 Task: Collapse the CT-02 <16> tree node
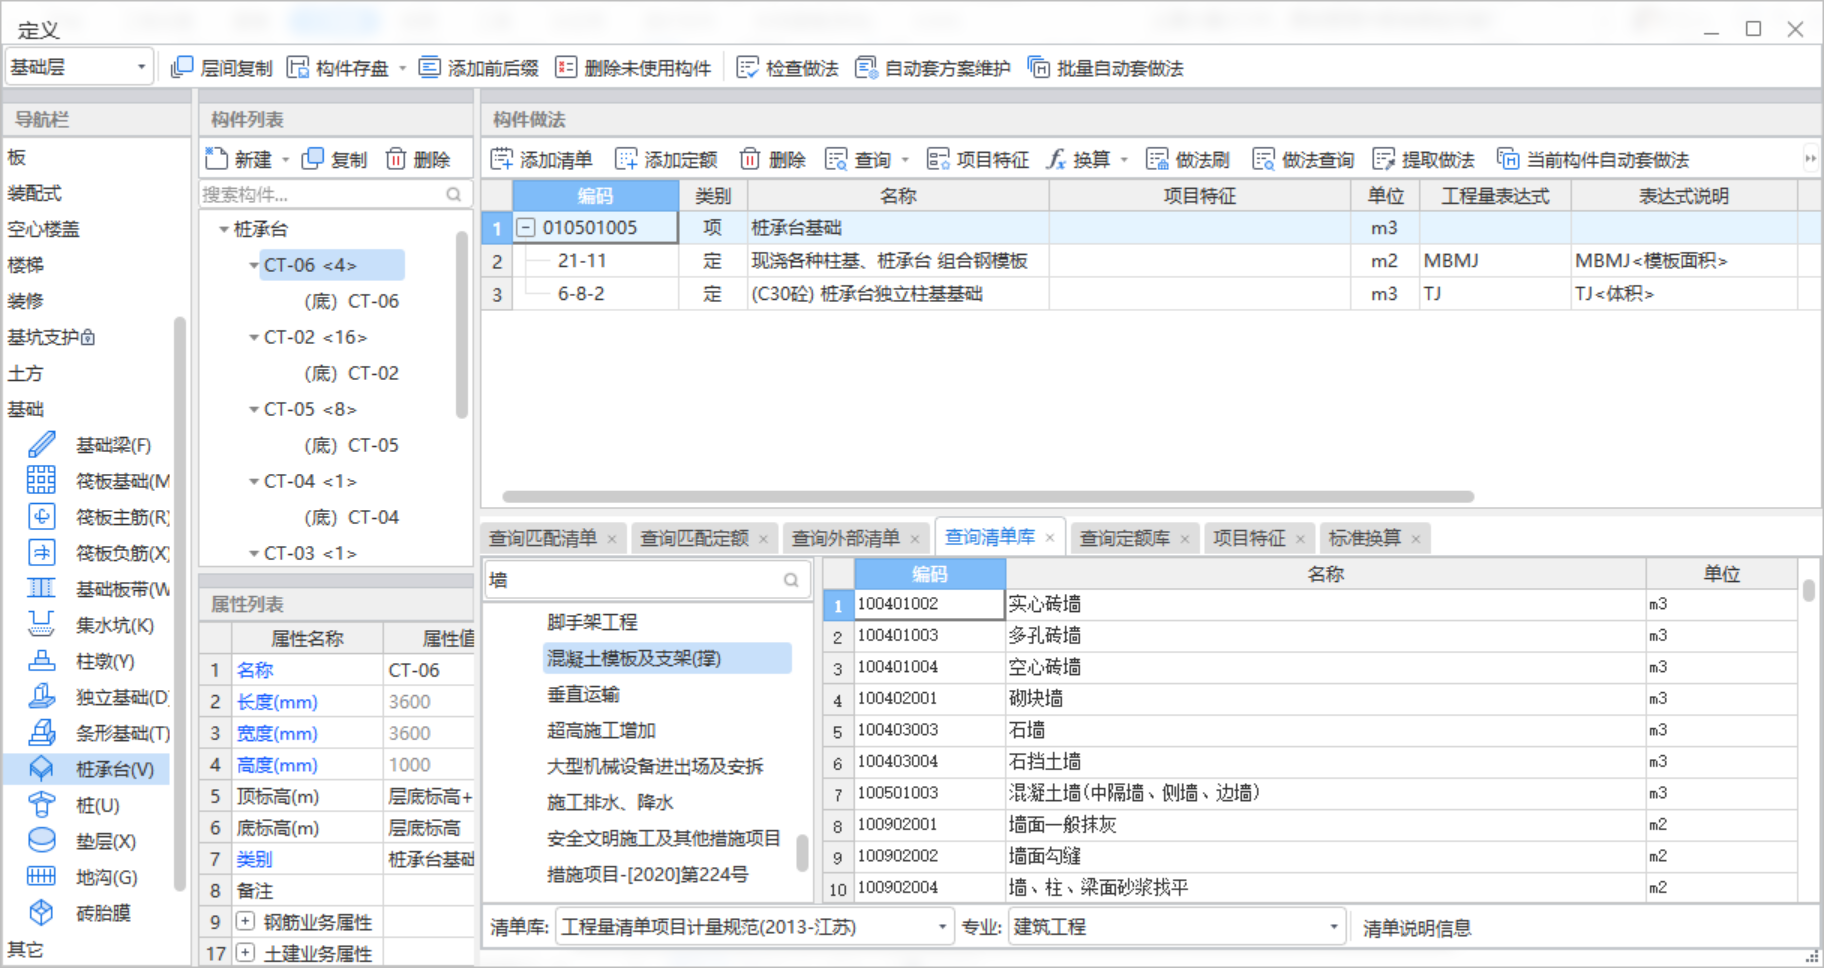[254, 337]
